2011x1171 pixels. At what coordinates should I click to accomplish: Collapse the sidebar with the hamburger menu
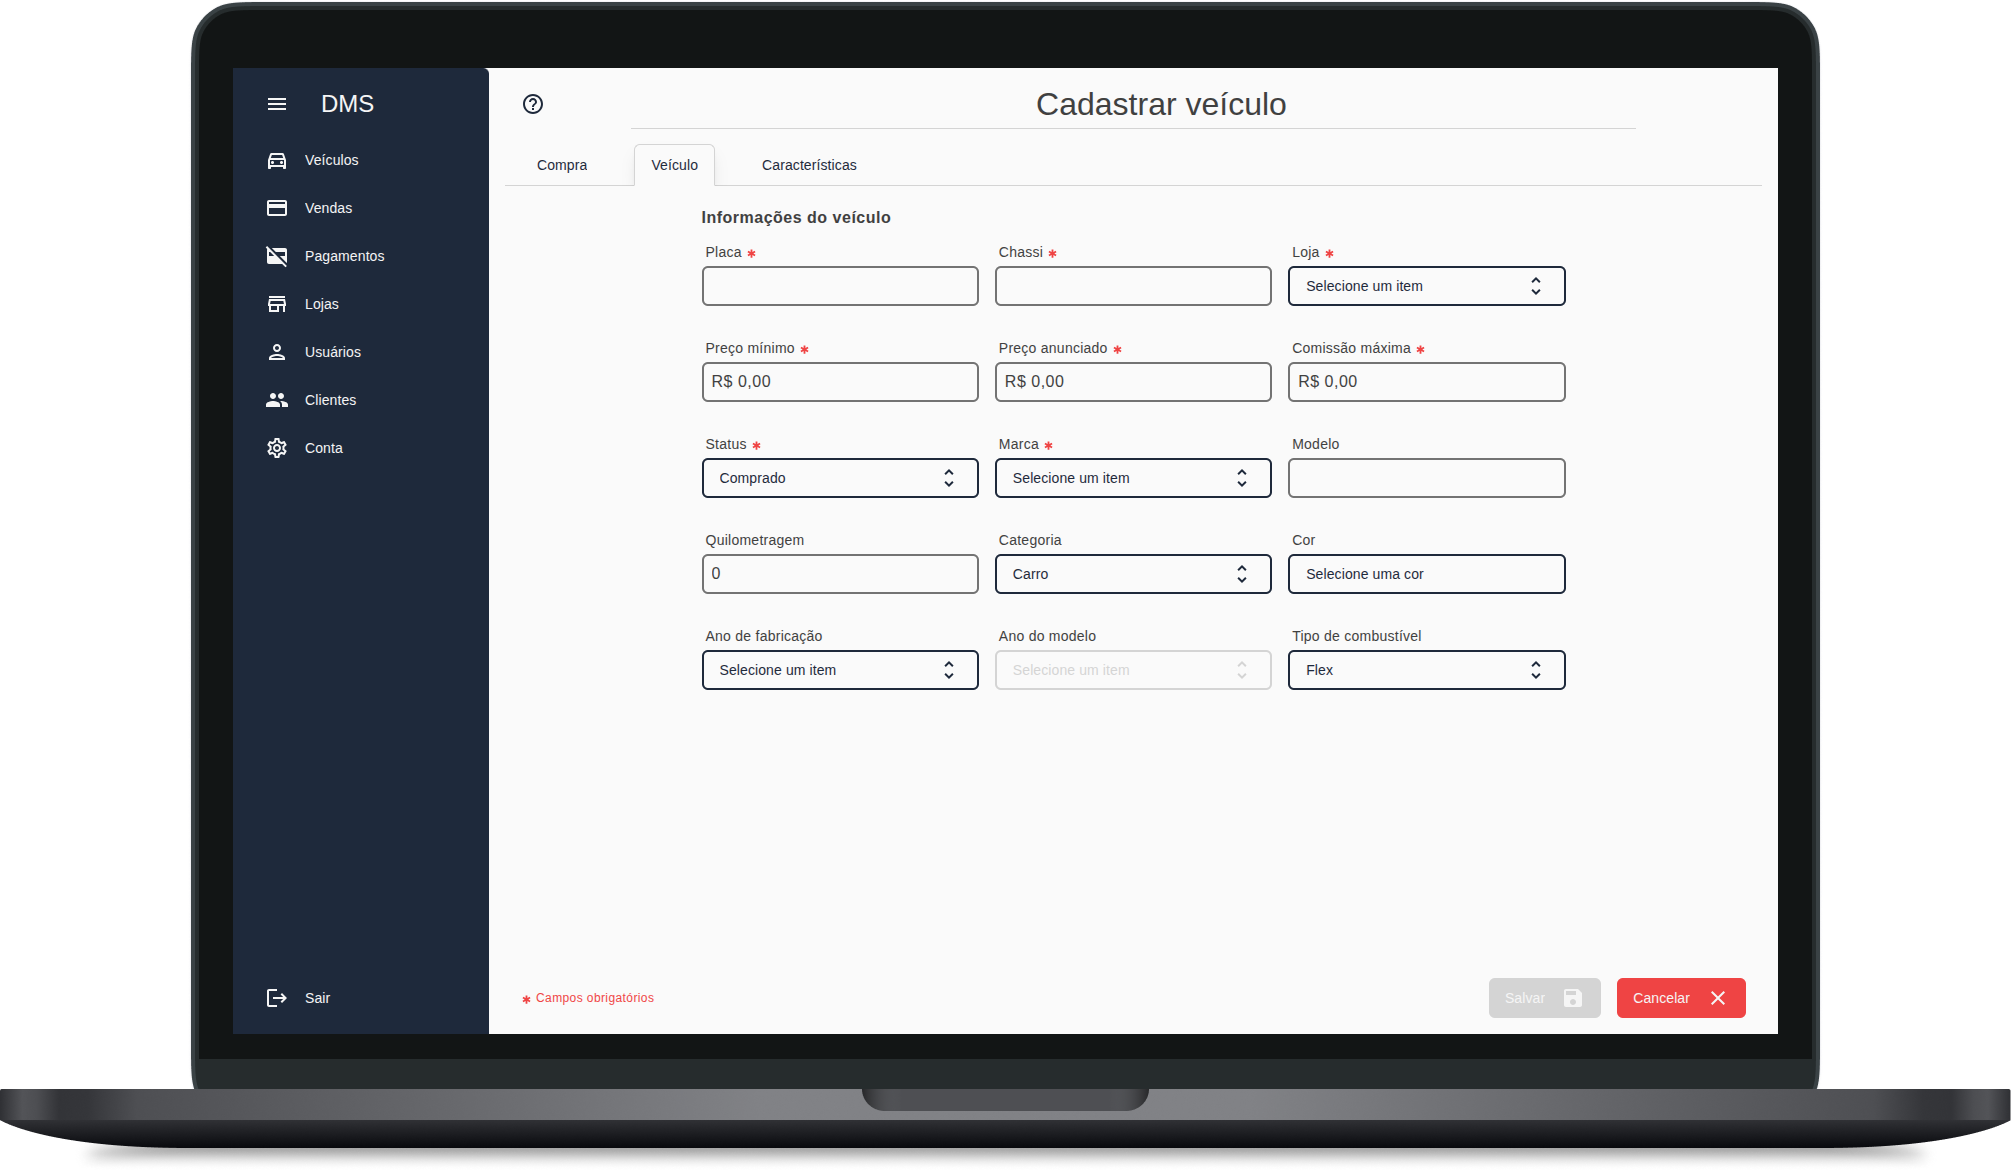pyautogui.click(x=276, y=104)
